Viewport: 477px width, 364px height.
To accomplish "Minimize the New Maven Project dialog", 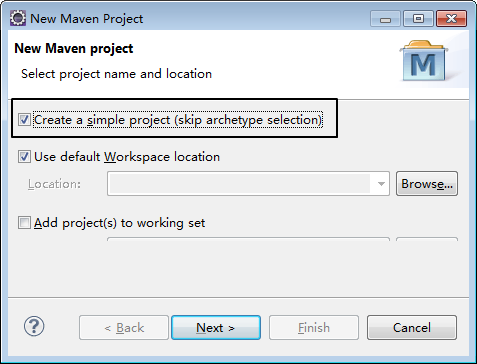I will 385,19.
